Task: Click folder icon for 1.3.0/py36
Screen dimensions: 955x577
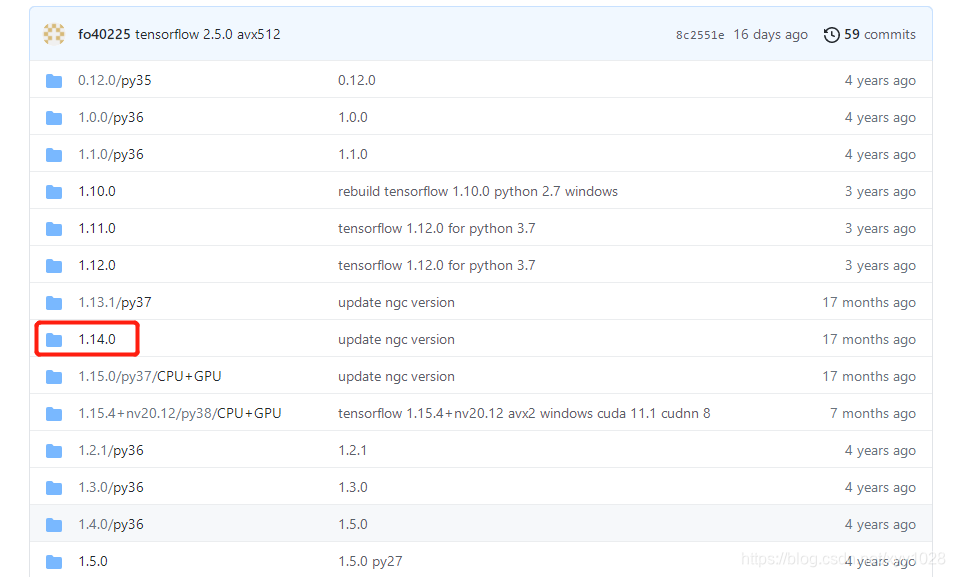Action: point(54,488)
